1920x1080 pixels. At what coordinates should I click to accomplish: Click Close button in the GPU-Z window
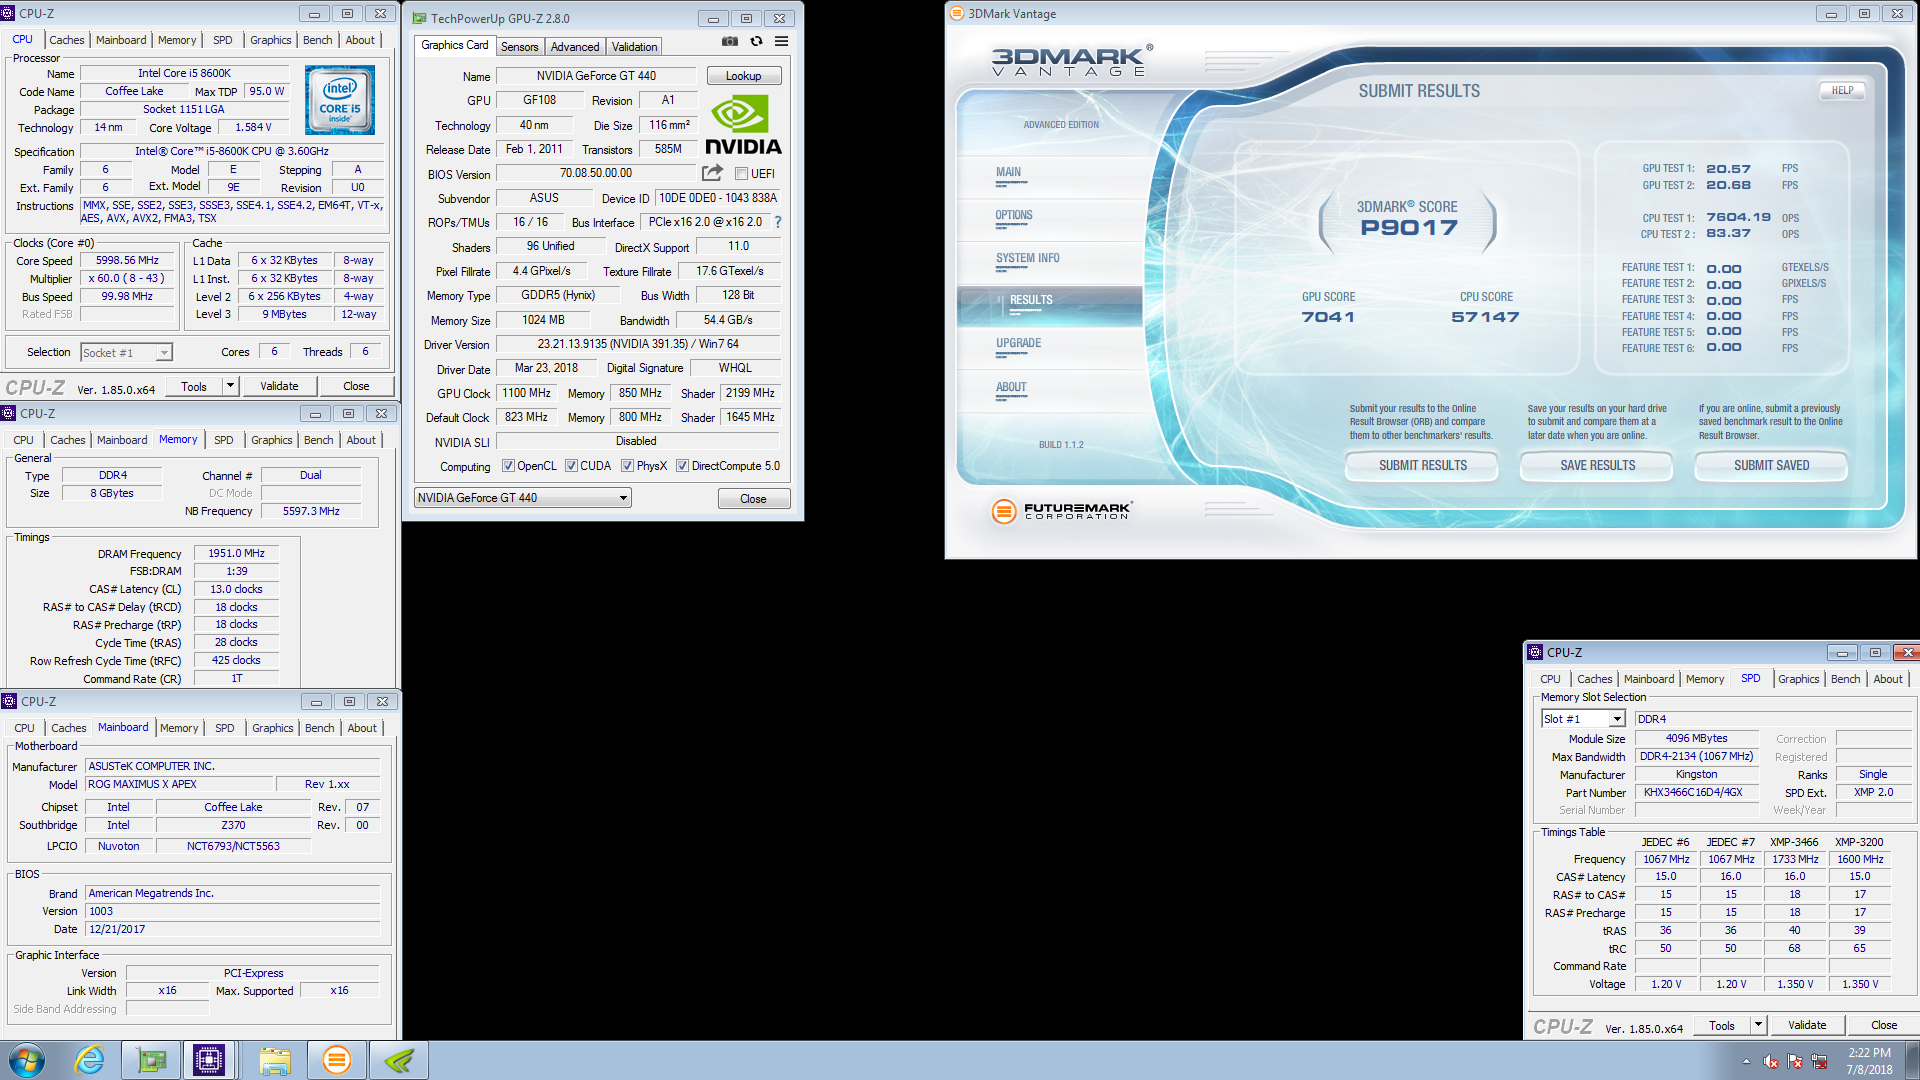pyautogui.click(x=753, y=499)
